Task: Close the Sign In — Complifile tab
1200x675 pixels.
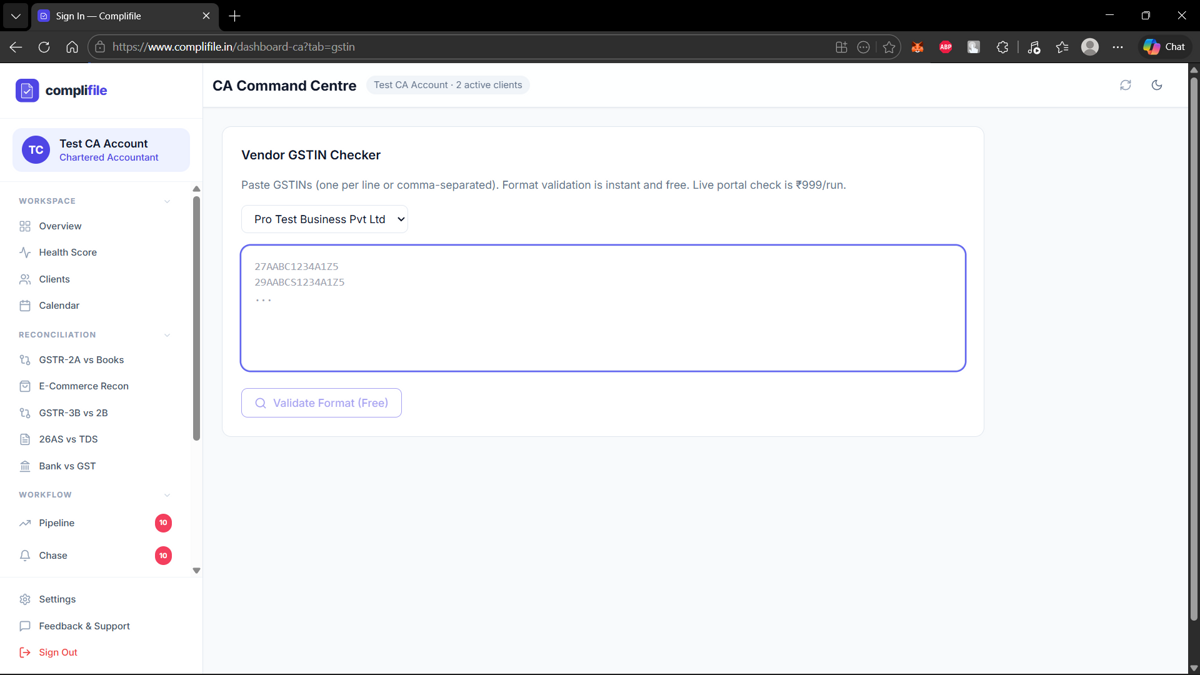Action: coord(206,16)
